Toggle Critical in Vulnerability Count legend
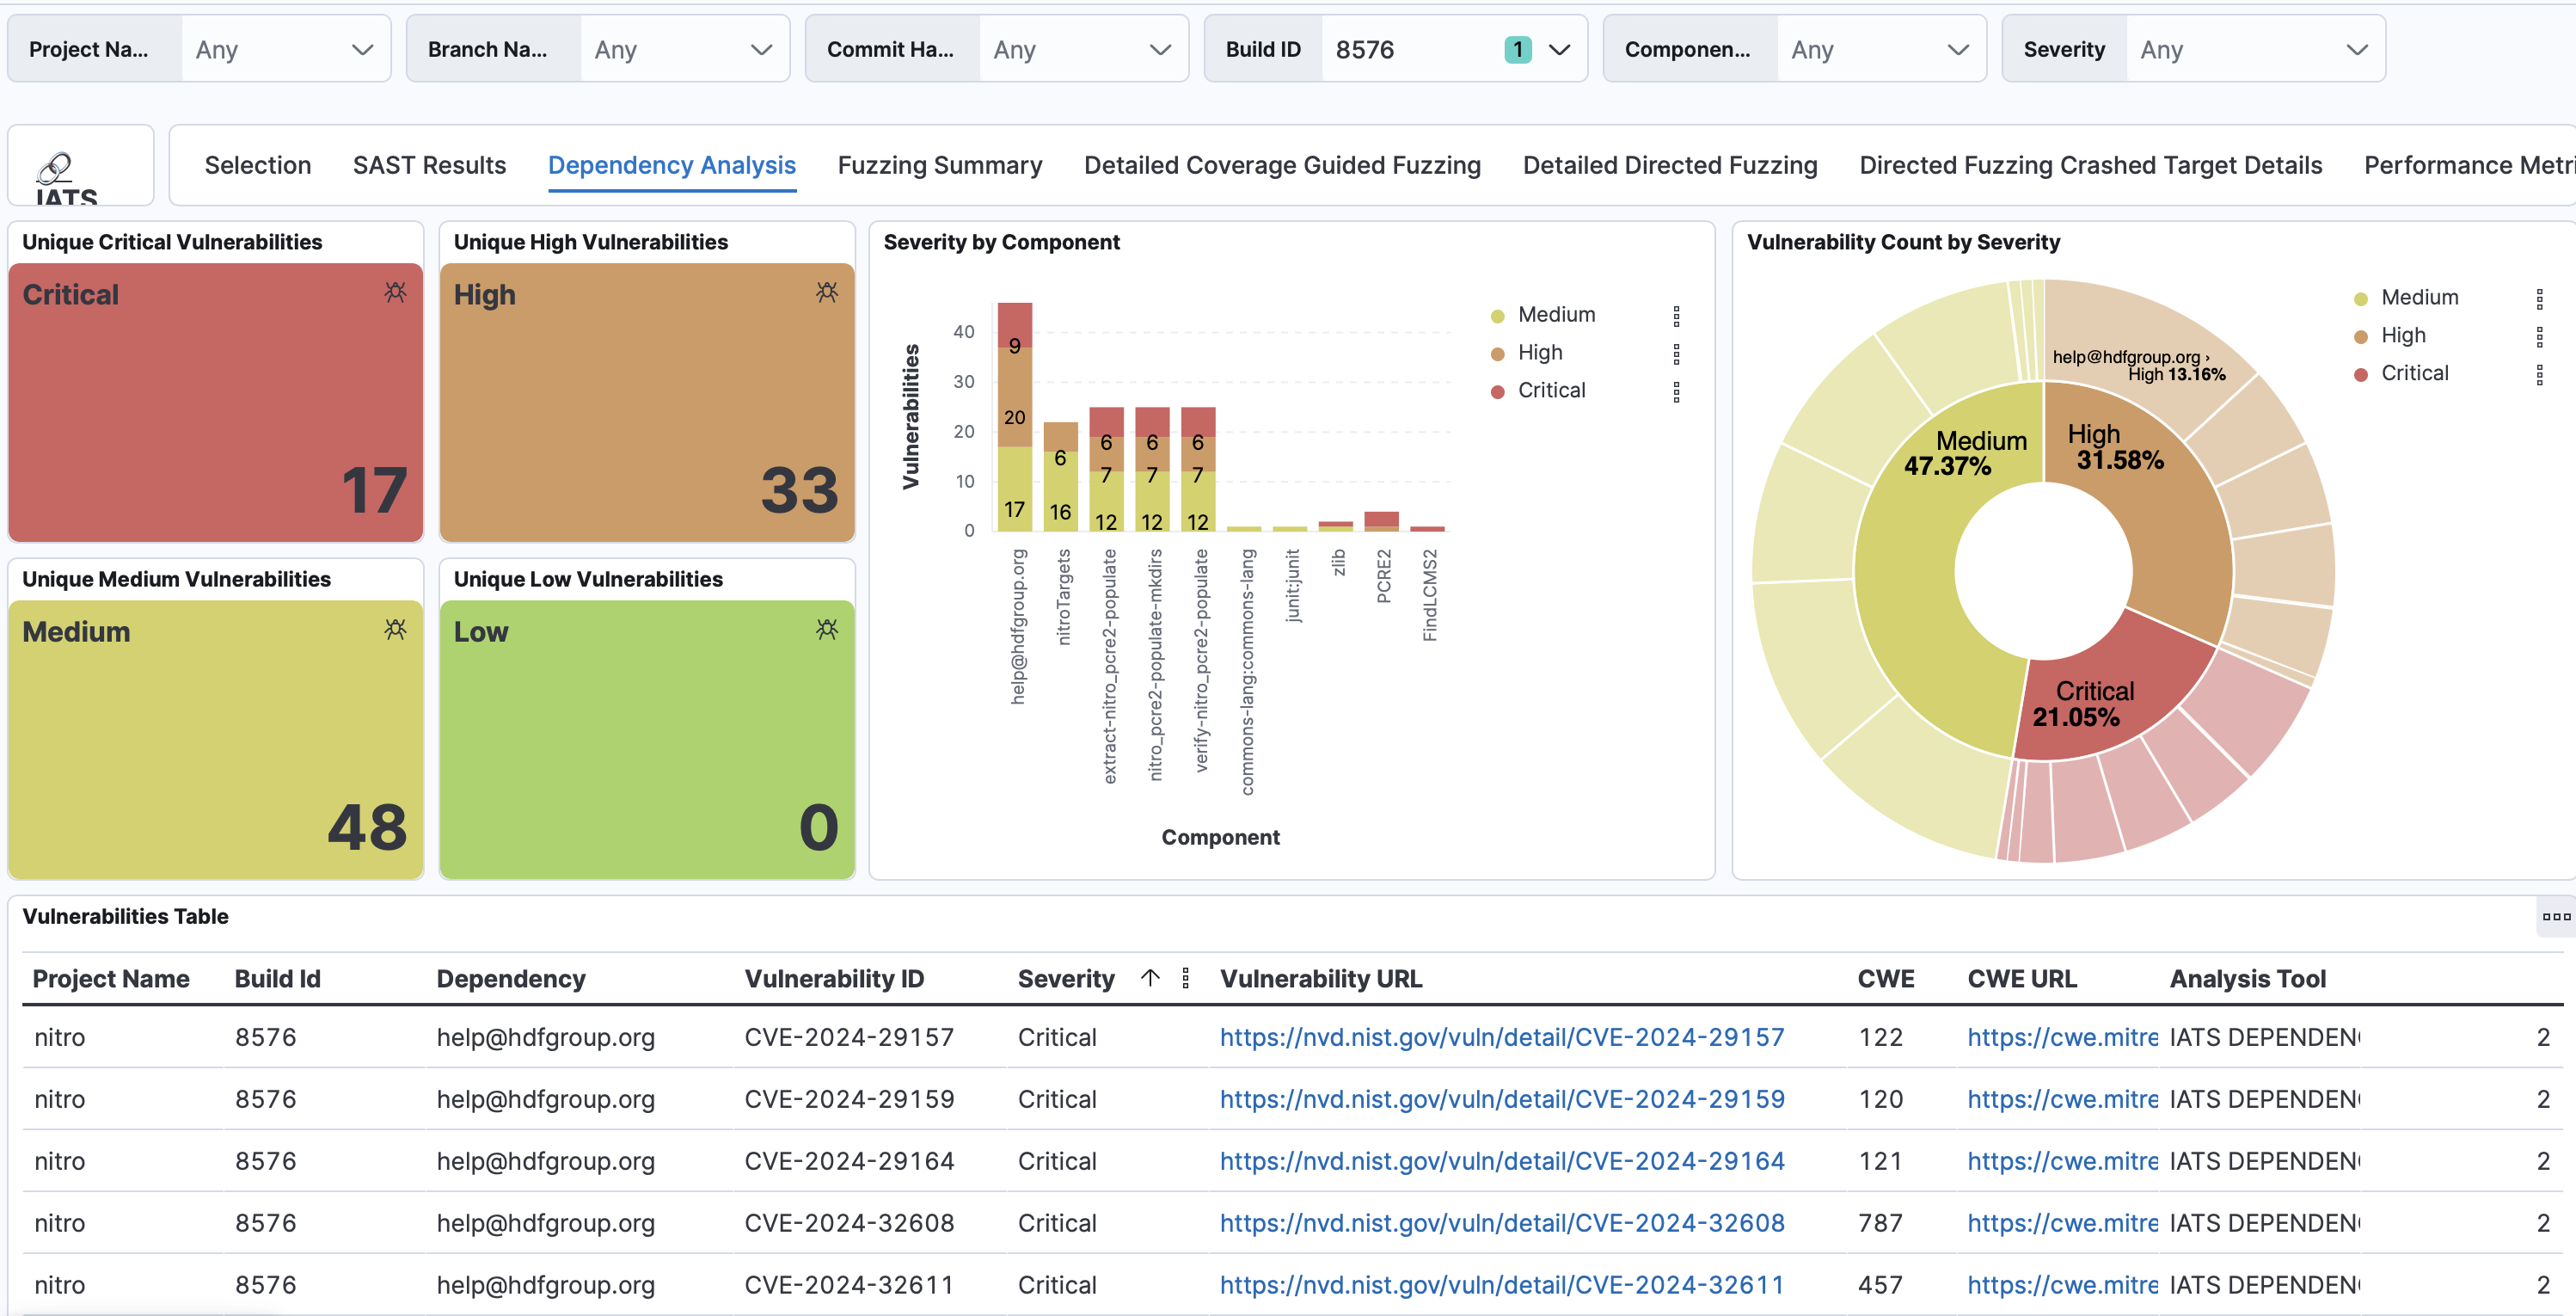Screen dimensions: 2576x1316 point(2414,373)
